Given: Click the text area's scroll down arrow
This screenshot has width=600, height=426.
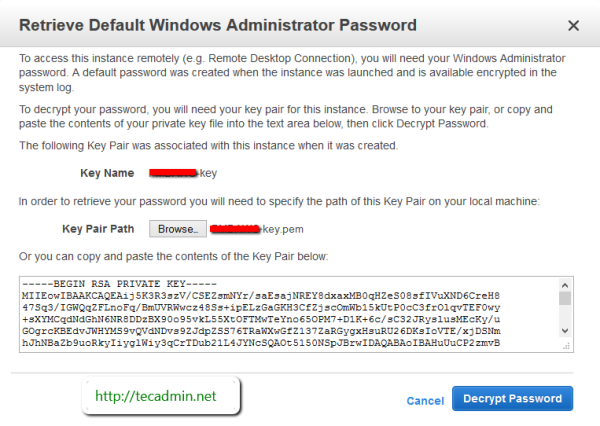Looking at the screenshot, I should [x=565, y=331].
